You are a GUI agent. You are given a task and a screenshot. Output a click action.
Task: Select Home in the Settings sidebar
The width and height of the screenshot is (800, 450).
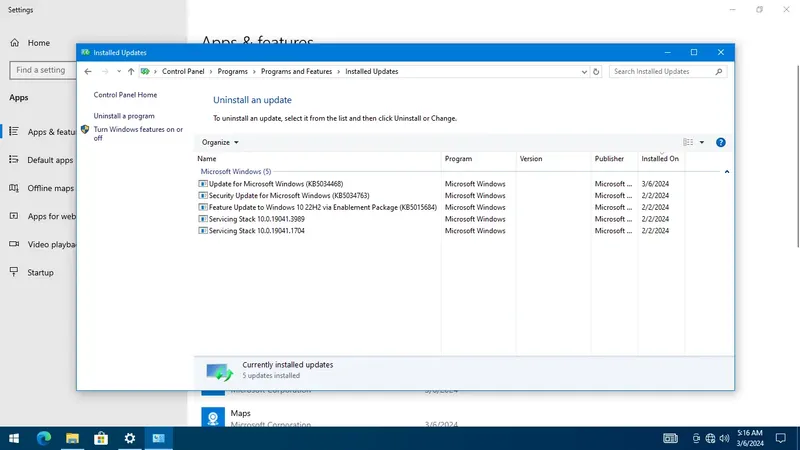click(38, 43)
